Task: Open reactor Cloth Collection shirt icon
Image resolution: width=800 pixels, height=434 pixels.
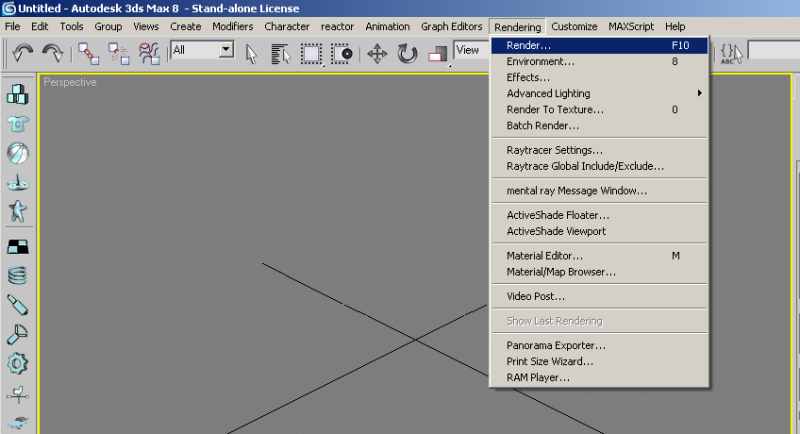Action: coord(18,123)
